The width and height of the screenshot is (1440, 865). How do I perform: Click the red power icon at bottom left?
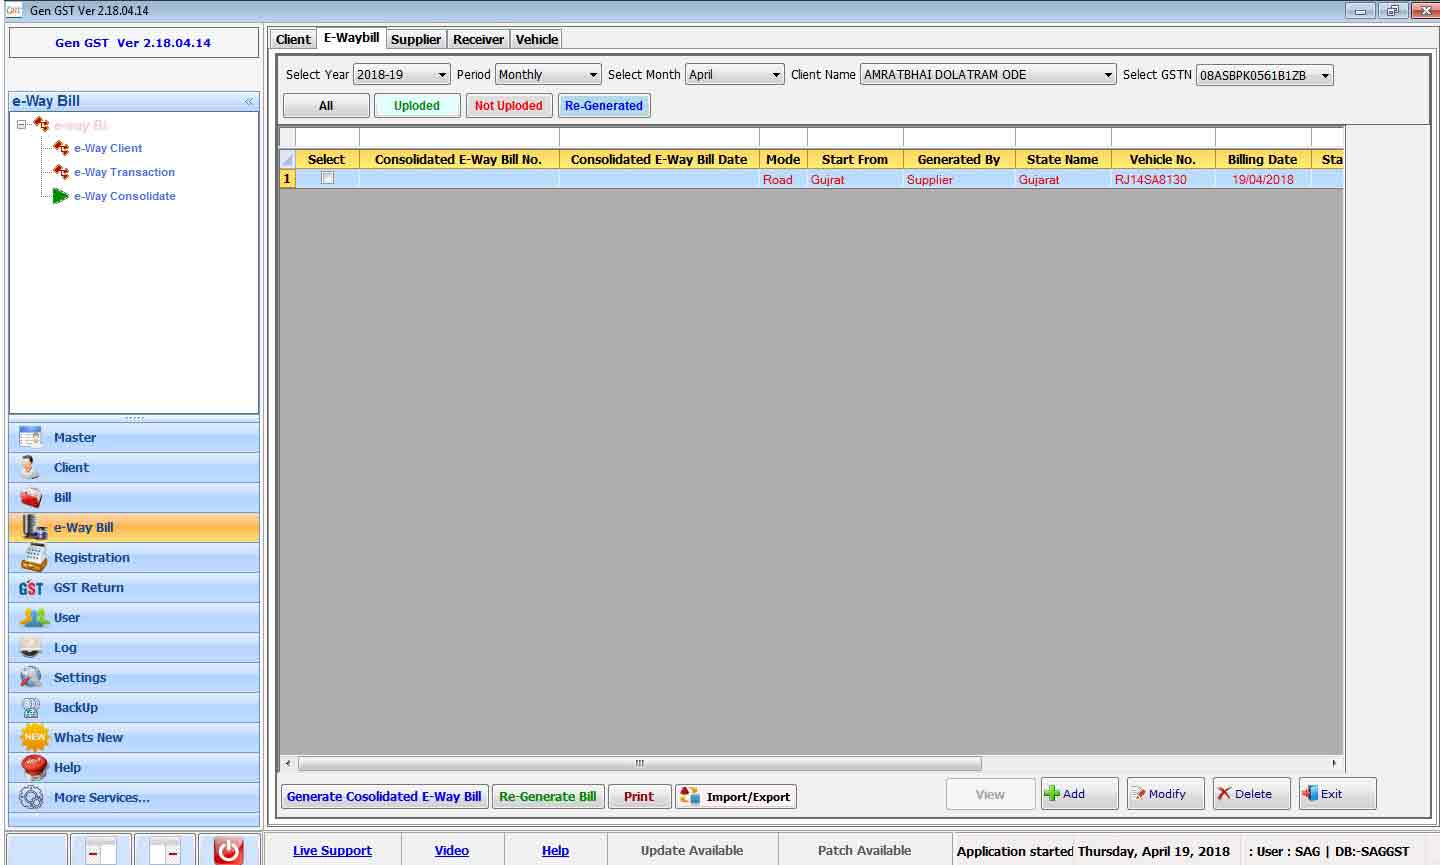tap(228, 851)
